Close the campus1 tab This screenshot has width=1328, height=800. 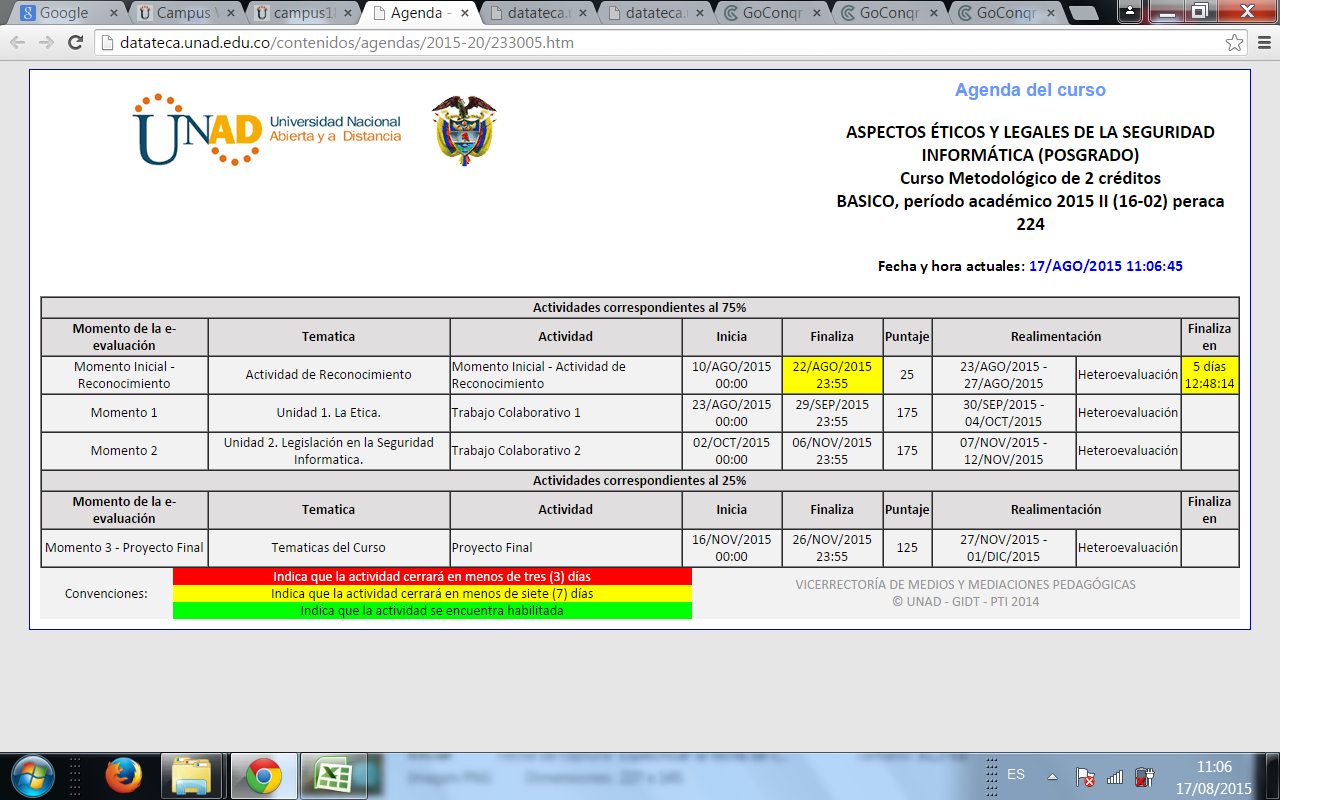coord(346,14)
